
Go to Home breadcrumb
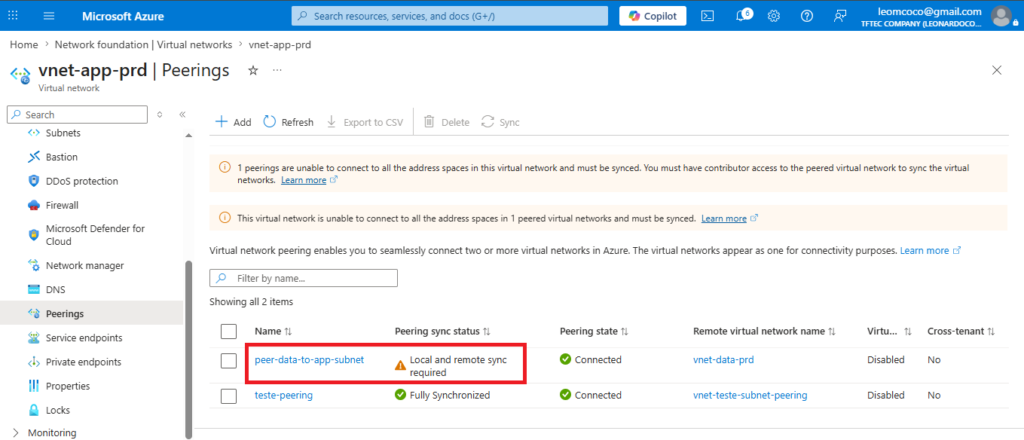[x=24, y=45]
